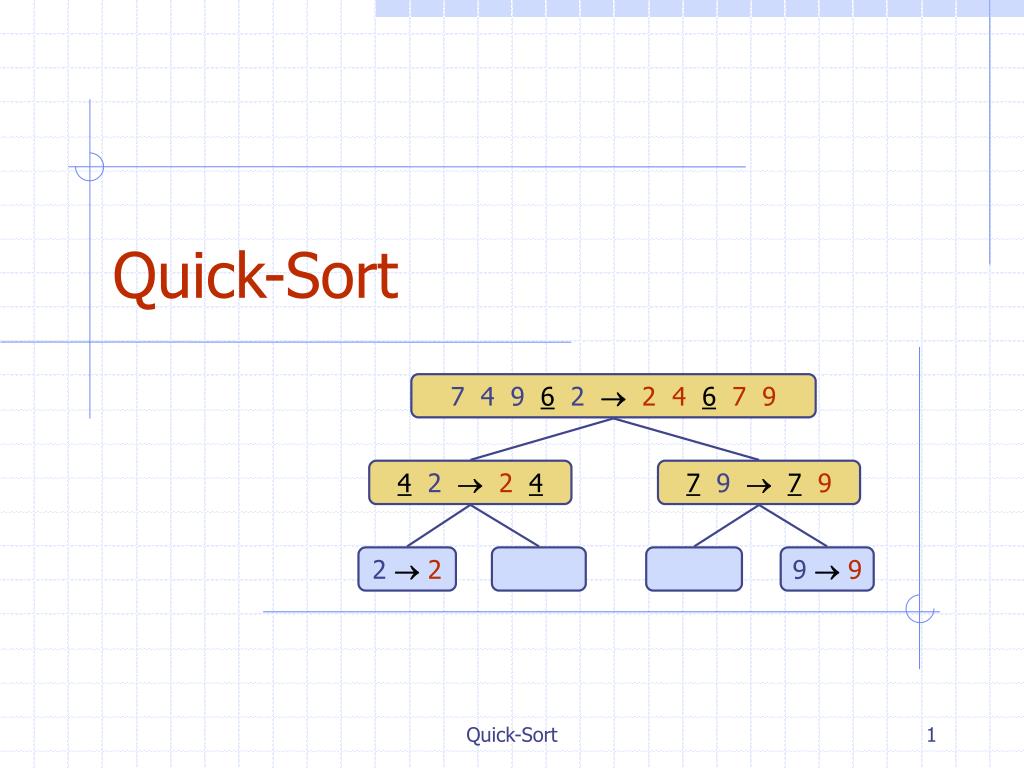The image size is (1024, 768).
Task: Click the leaf node "9 → 9"
Action: coord(827,568)
